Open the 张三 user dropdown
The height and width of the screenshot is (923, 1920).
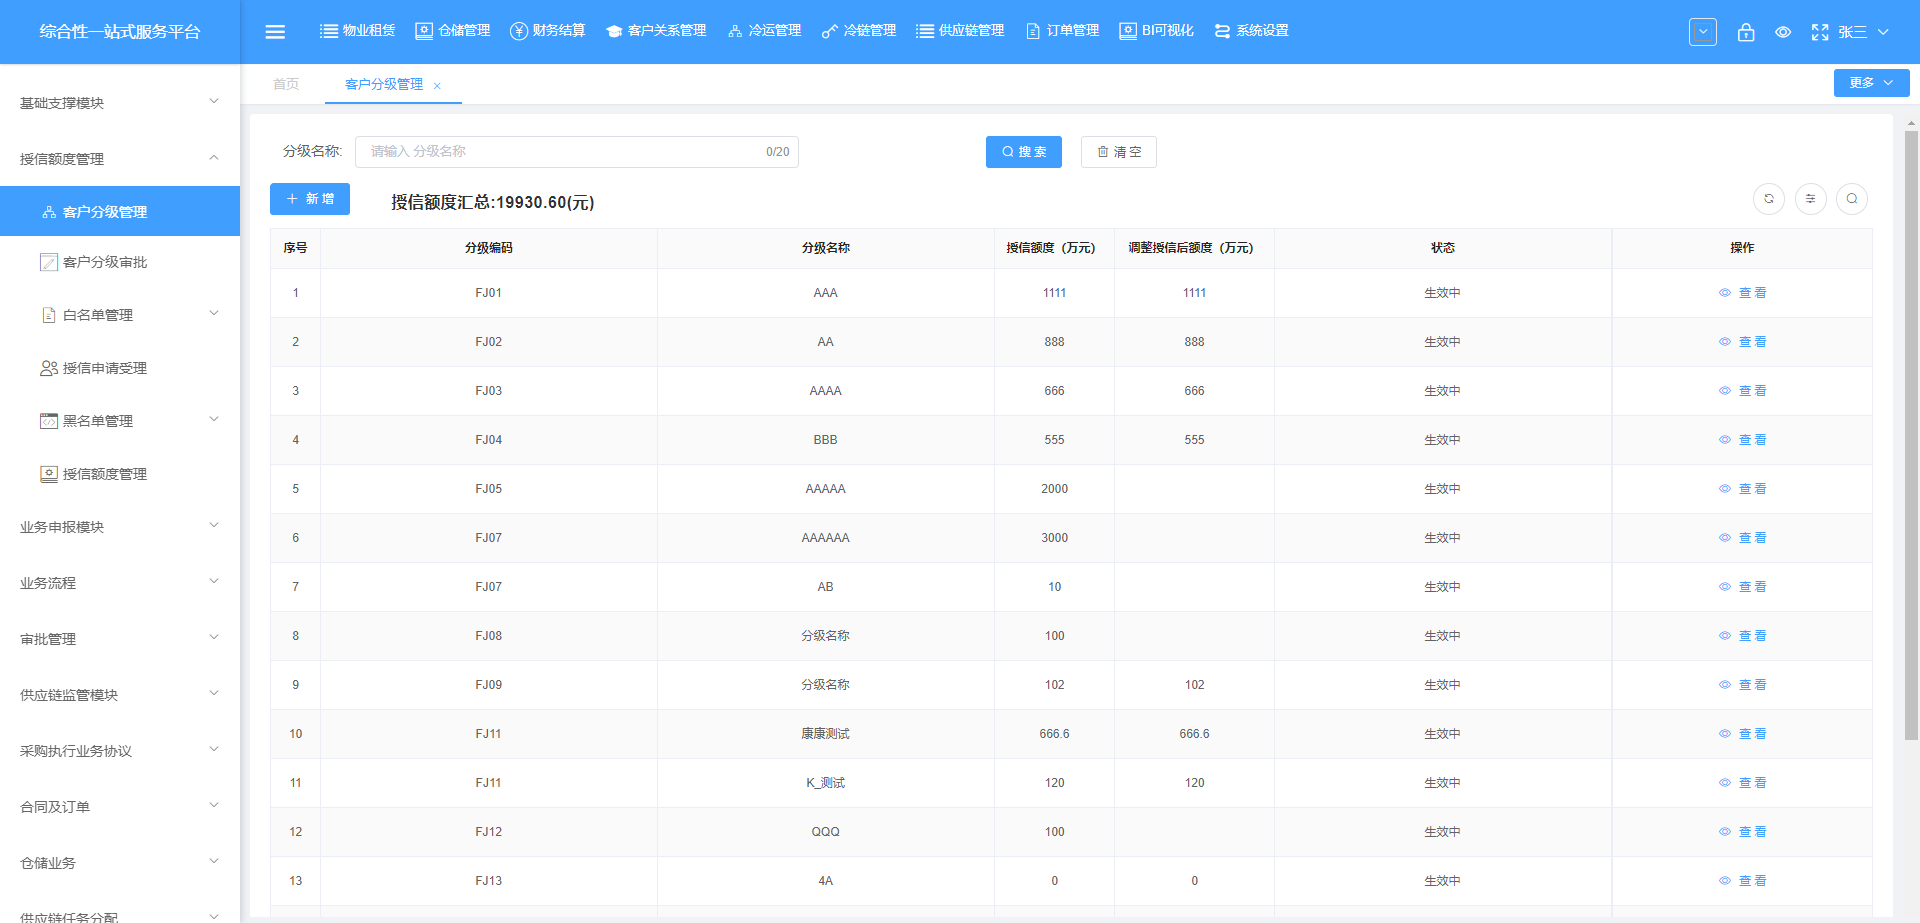tap(1863, 32)
